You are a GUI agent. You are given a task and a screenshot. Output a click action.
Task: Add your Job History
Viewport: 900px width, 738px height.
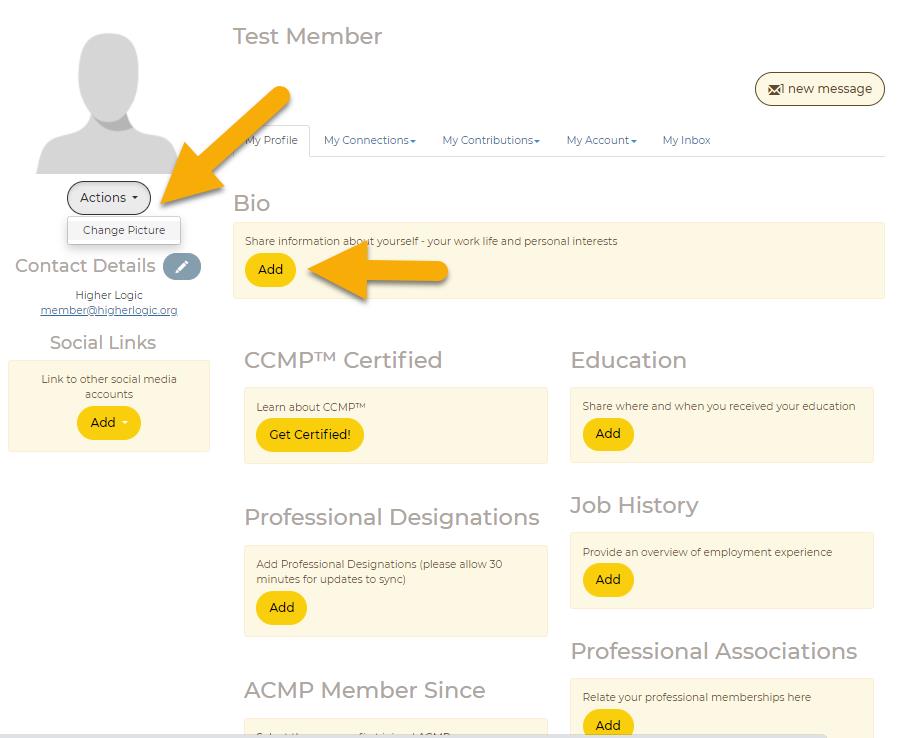(x=607, y=580)
